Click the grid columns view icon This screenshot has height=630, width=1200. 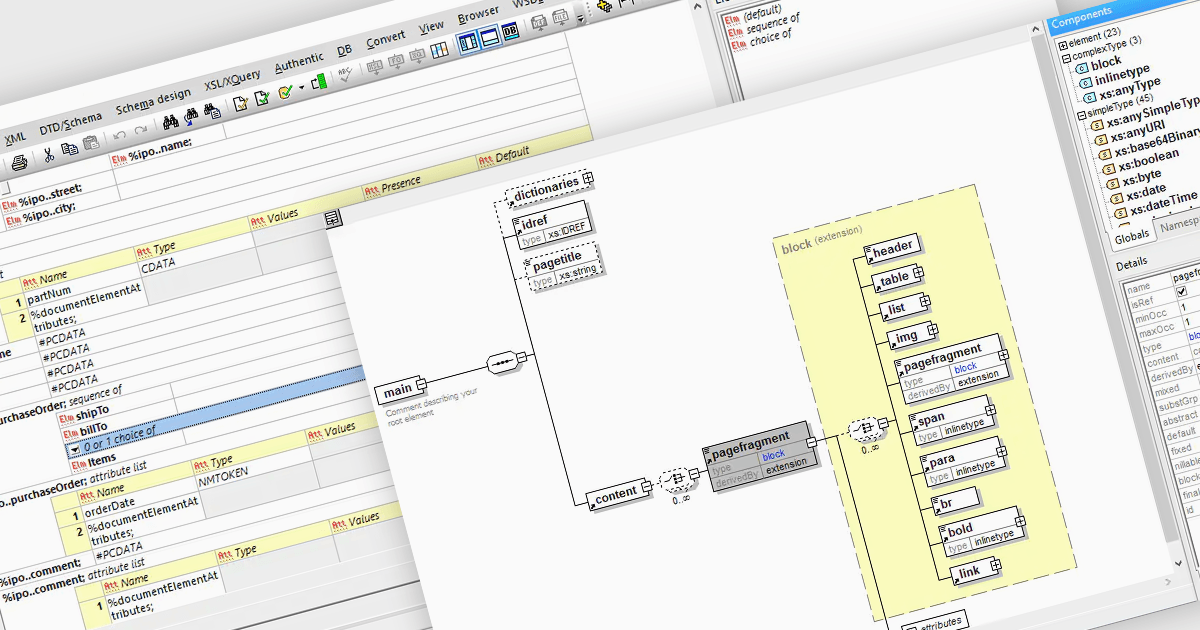pos(441,49)
